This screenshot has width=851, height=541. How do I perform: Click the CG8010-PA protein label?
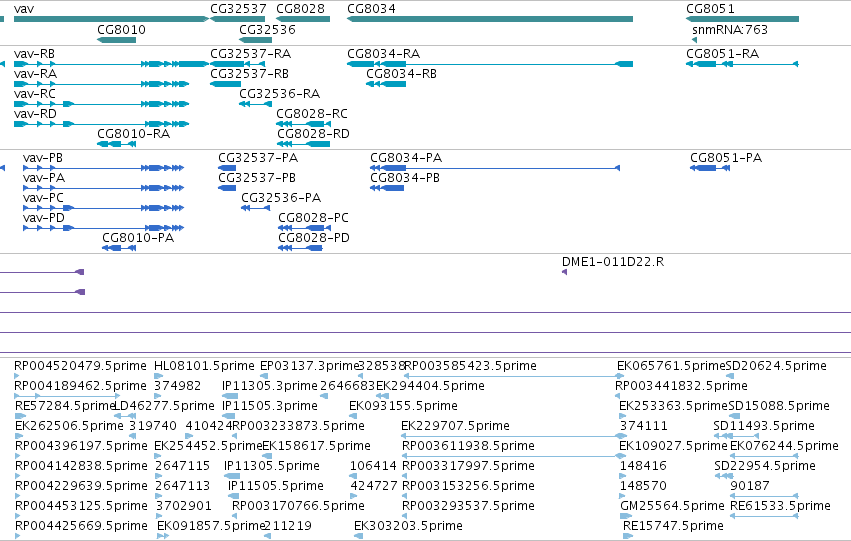point(138,238)
